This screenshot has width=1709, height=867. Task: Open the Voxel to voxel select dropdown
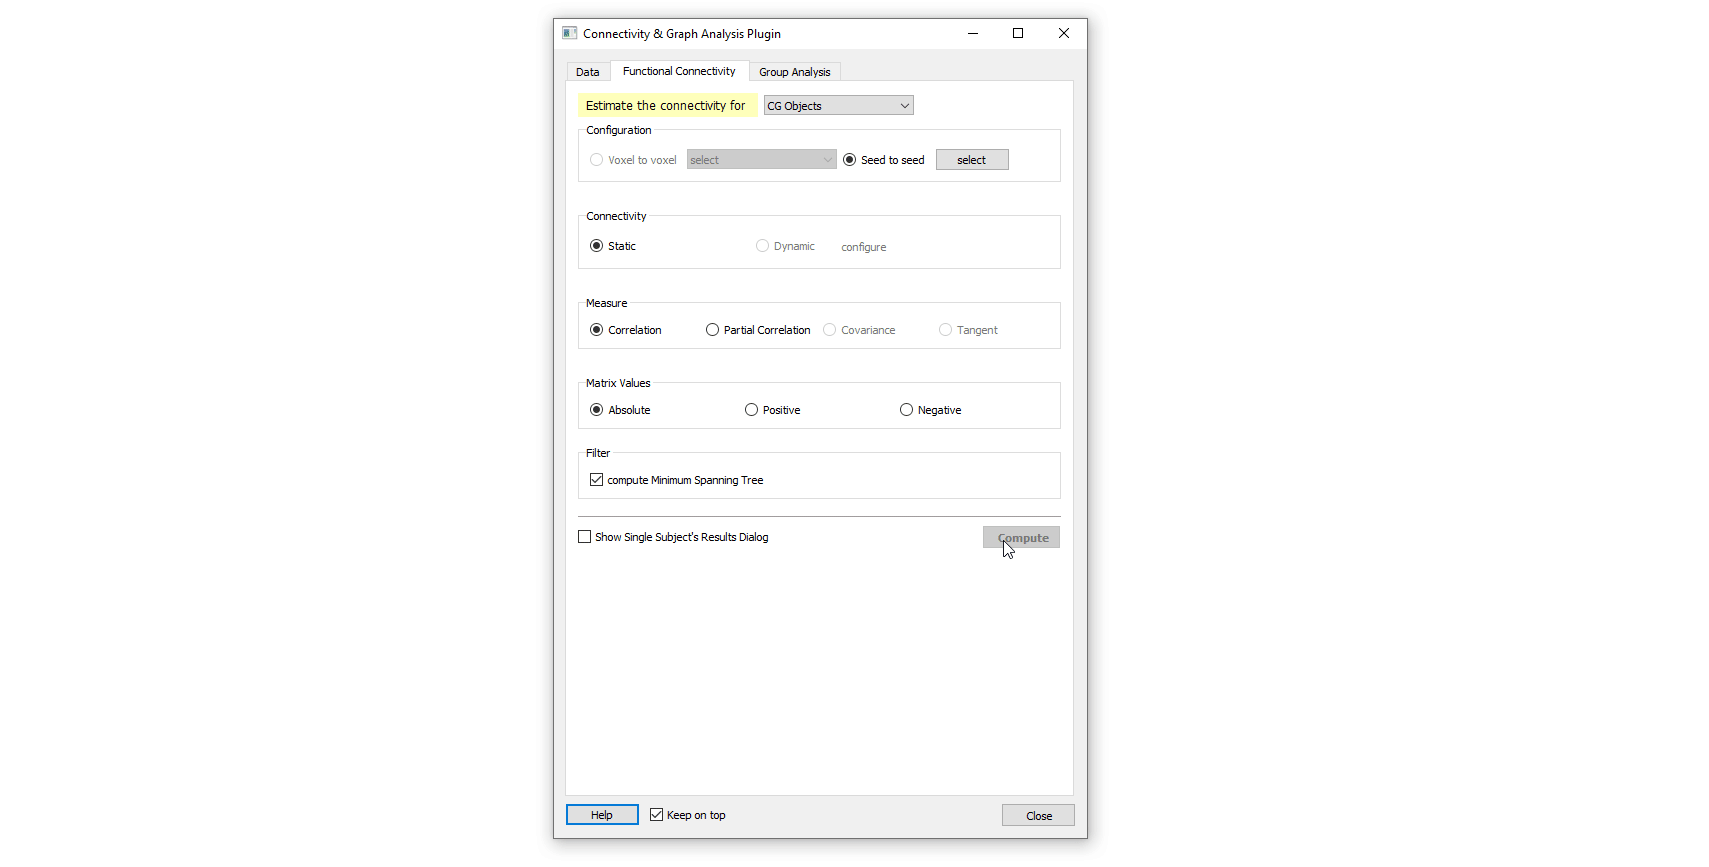tap(761, 160)
